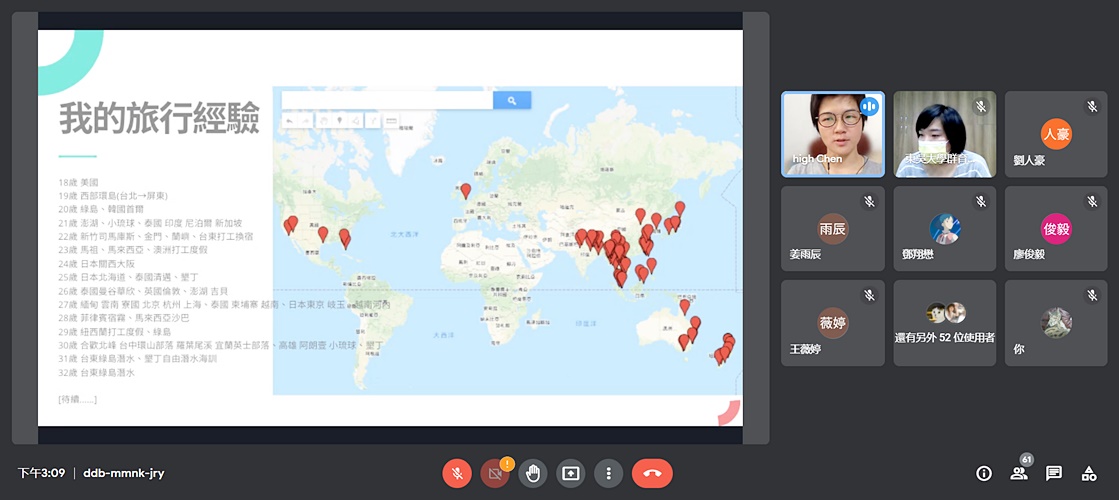Select the 廖俊毅 participant tile
Screen dimensions: 1119x500
click(1056, 229)
